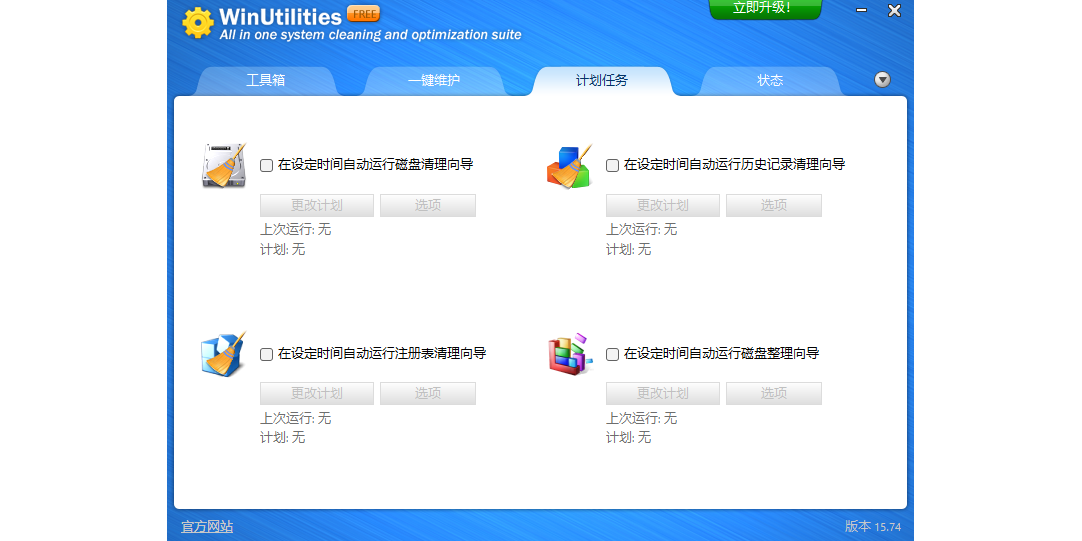The image size is (1082, 541).
Task: Open the 状态 tab
Action: coord(770,81)
